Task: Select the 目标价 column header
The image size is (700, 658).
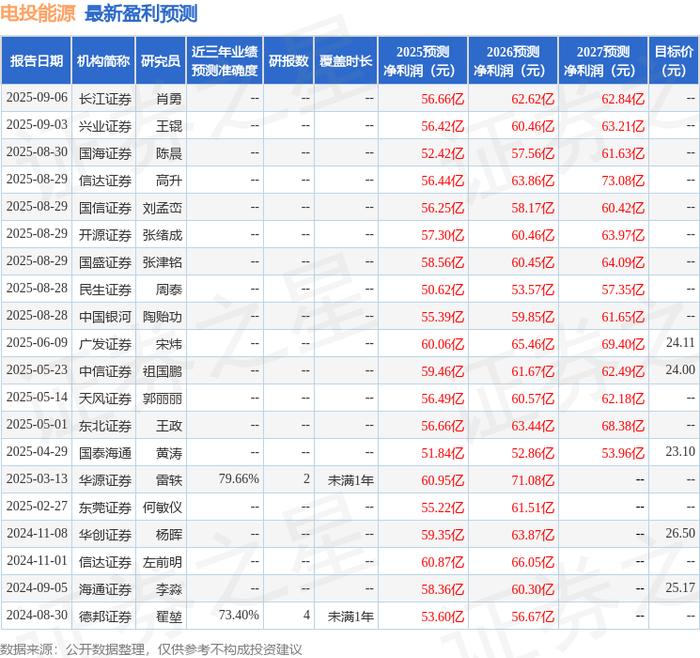Action: click(x=674, y=61)
